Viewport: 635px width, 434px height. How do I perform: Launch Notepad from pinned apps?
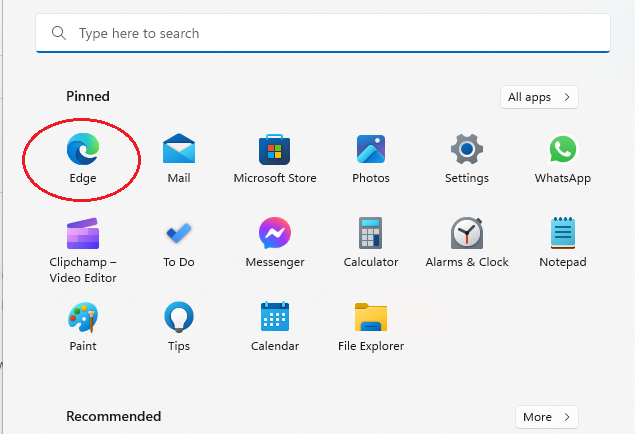[563, 235]
